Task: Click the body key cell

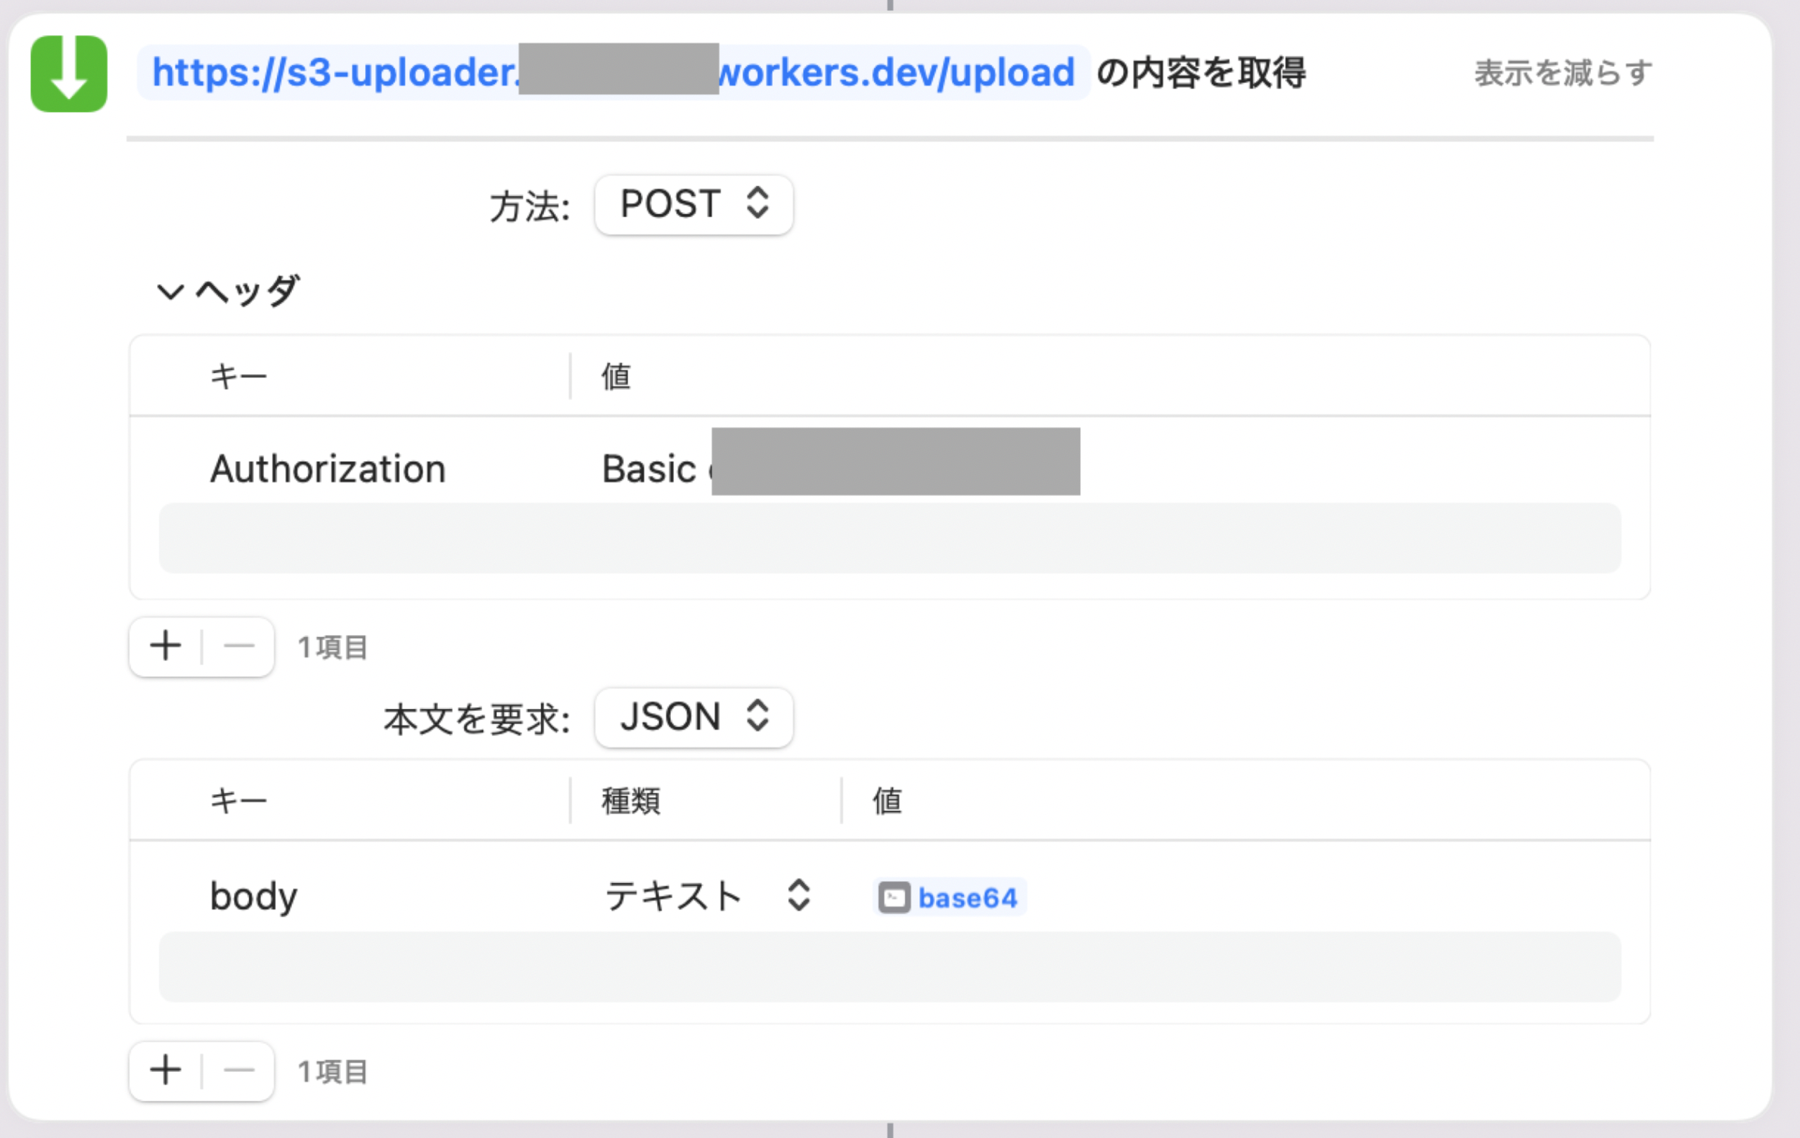Action: [253, 895]
